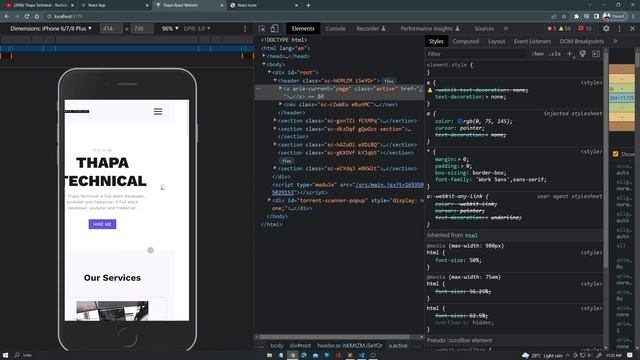Image resolution: width=640 pixels, height=360 pixels.
Task: Select the section sc-eCYdqJ element row
Action: tap(347, 168)
